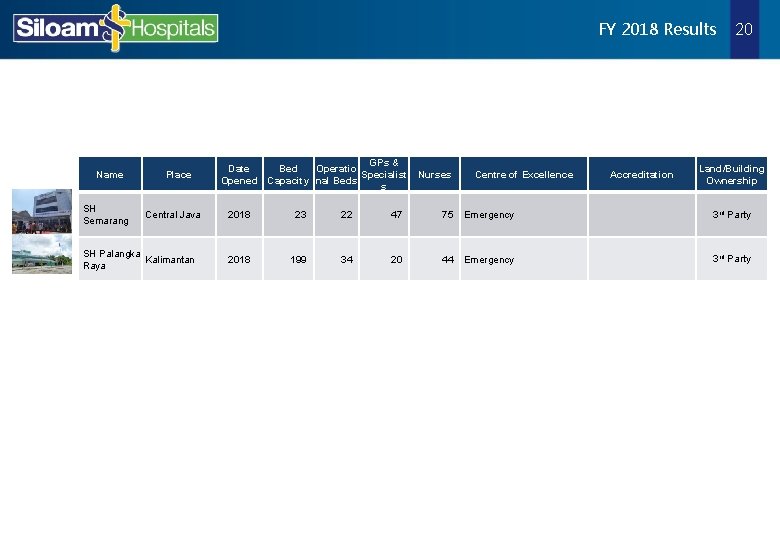Click the 2018 date in SH Semarang row
Screen dimensions: 780x540
tap(239, 215)
